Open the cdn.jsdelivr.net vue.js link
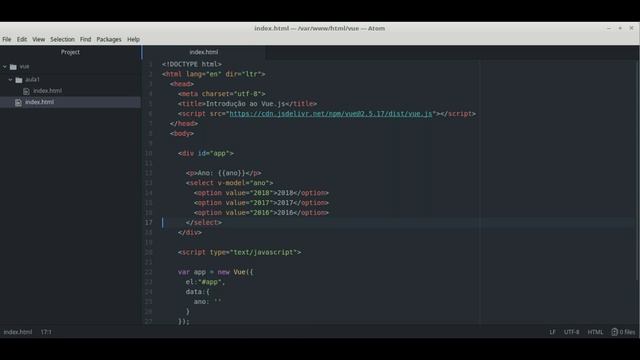Image resolution: width=640 pixels, height=360 pixels. [331, 114]
